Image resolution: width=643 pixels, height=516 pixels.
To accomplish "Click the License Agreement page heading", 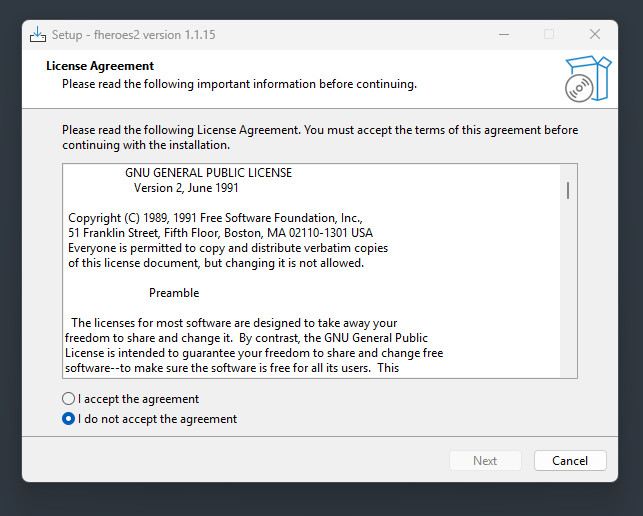I will [100, 66].
